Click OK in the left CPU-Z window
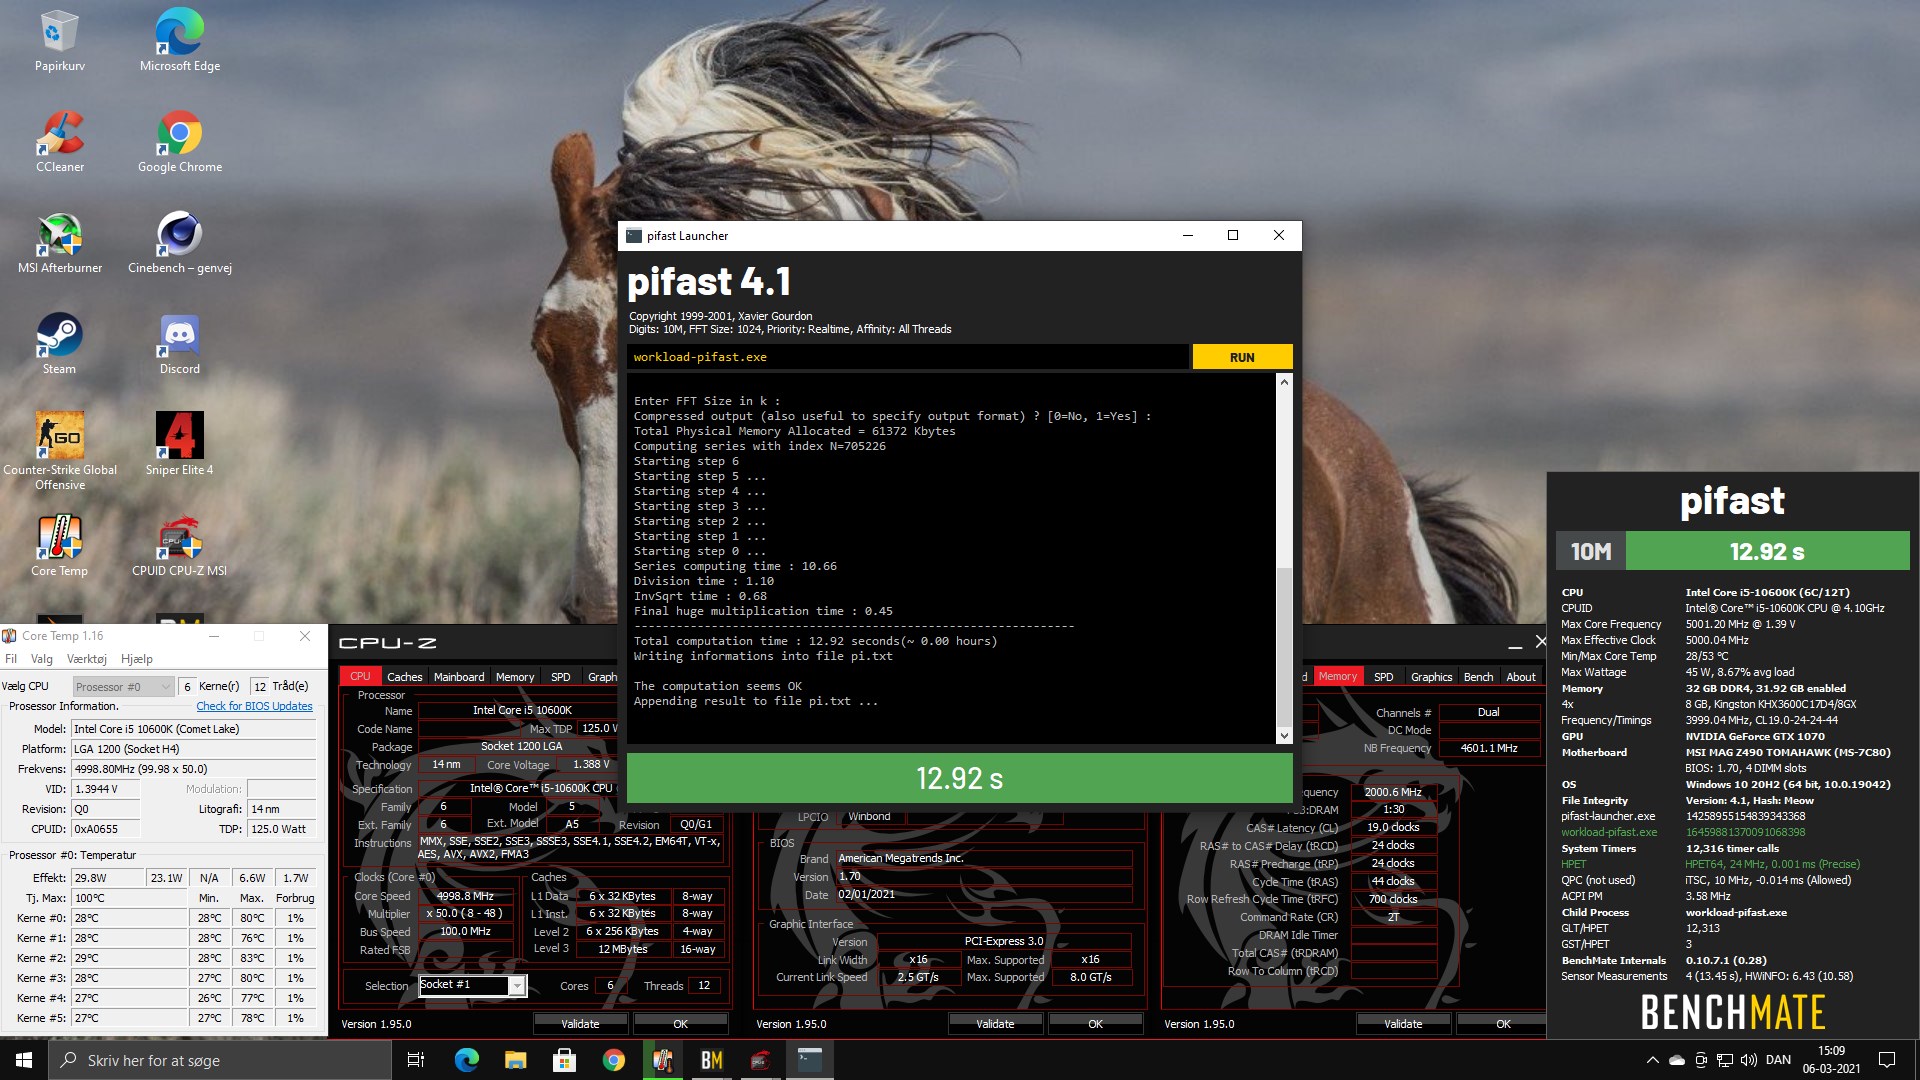The width and height of the screenshot is (1920, 1080). [680, 1024]
